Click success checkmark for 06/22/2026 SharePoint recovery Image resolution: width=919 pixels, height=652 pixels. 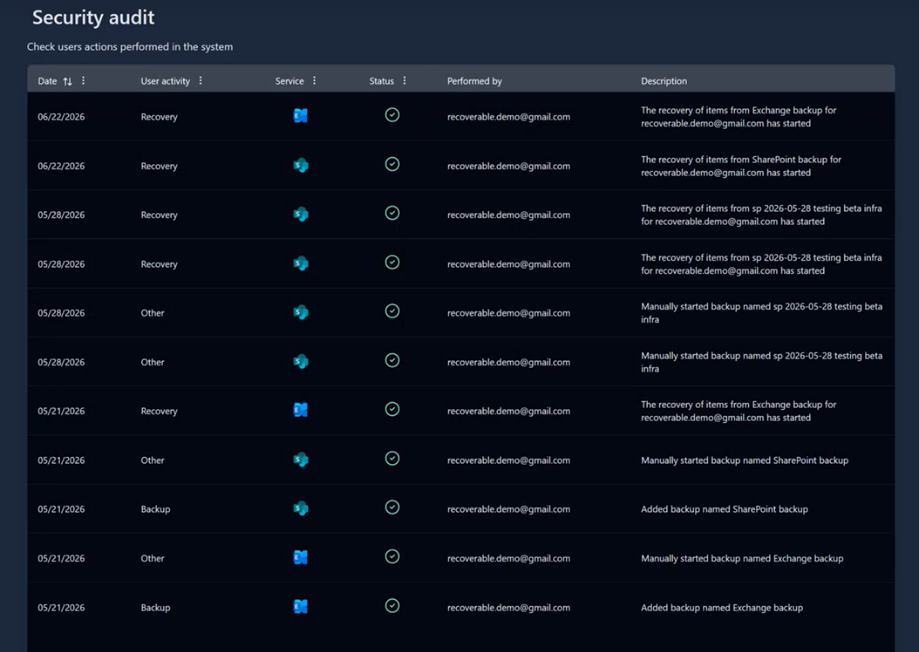pos(392,164)
